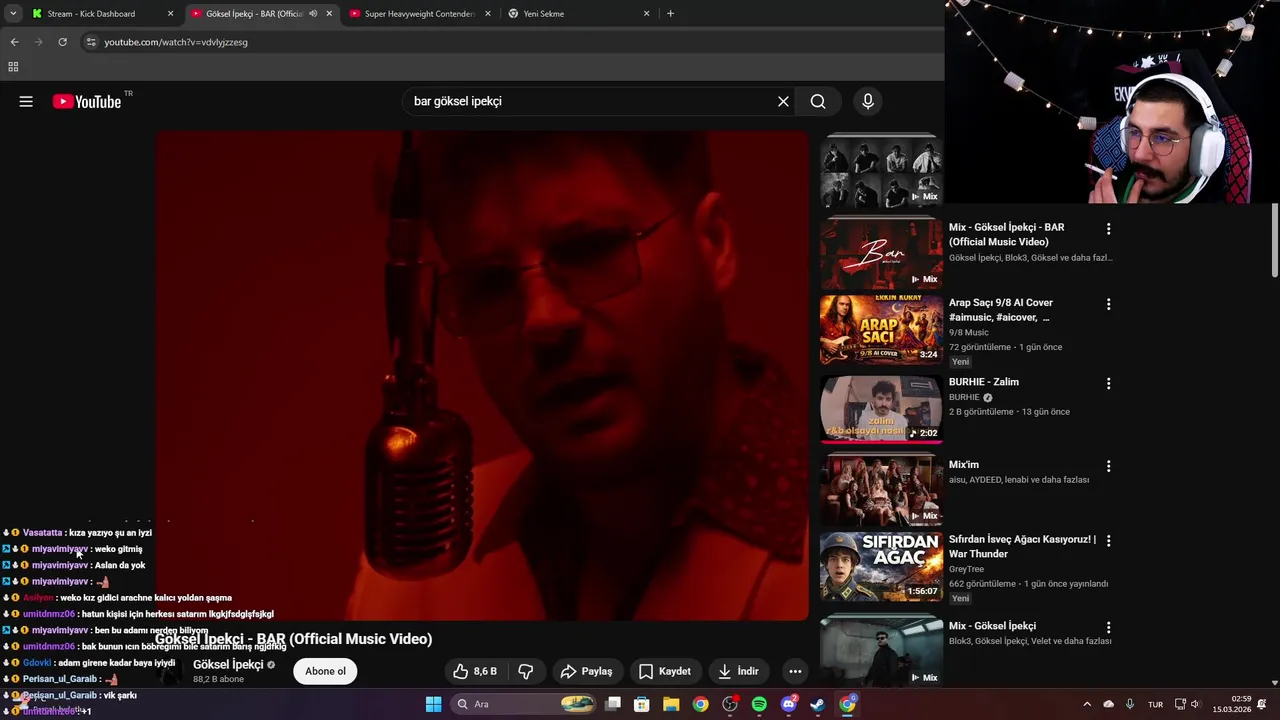Open options for BURHIE - Zalim
This screenshot has width=1280, height=720.
(1108, 383)
